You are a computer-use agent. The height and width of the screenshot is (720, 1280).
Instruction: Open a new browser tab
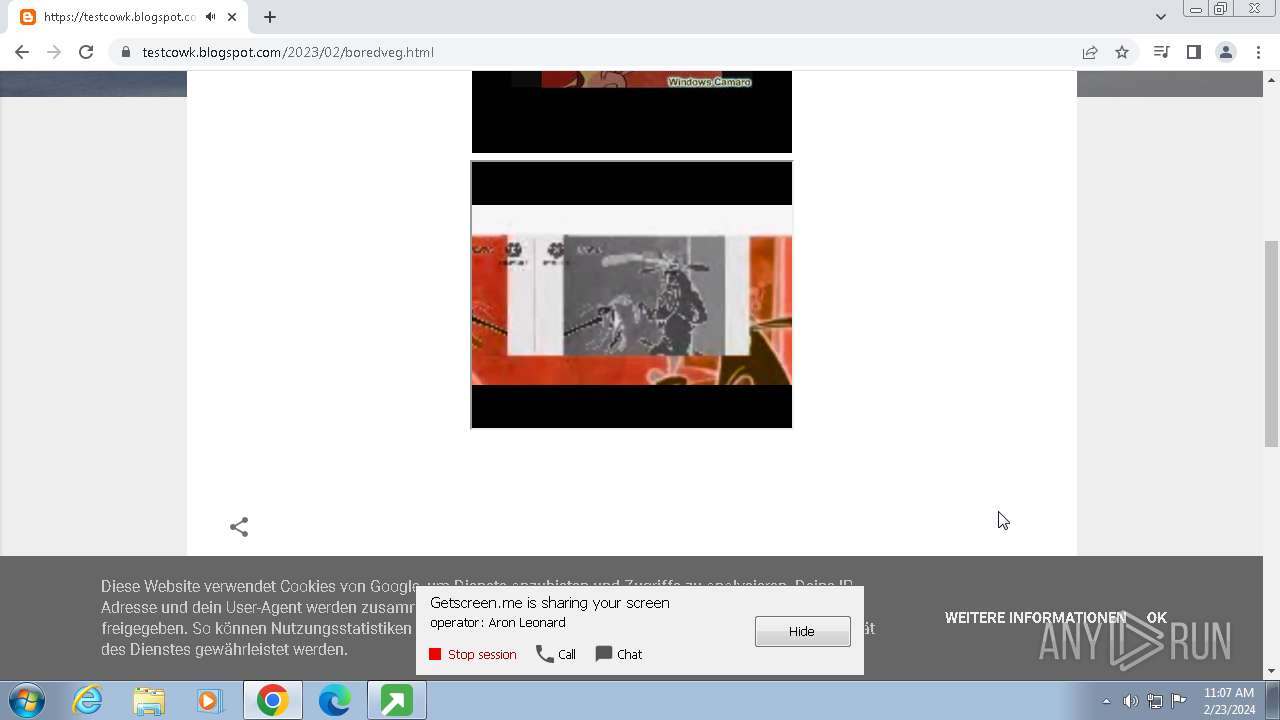pos(270,17)
